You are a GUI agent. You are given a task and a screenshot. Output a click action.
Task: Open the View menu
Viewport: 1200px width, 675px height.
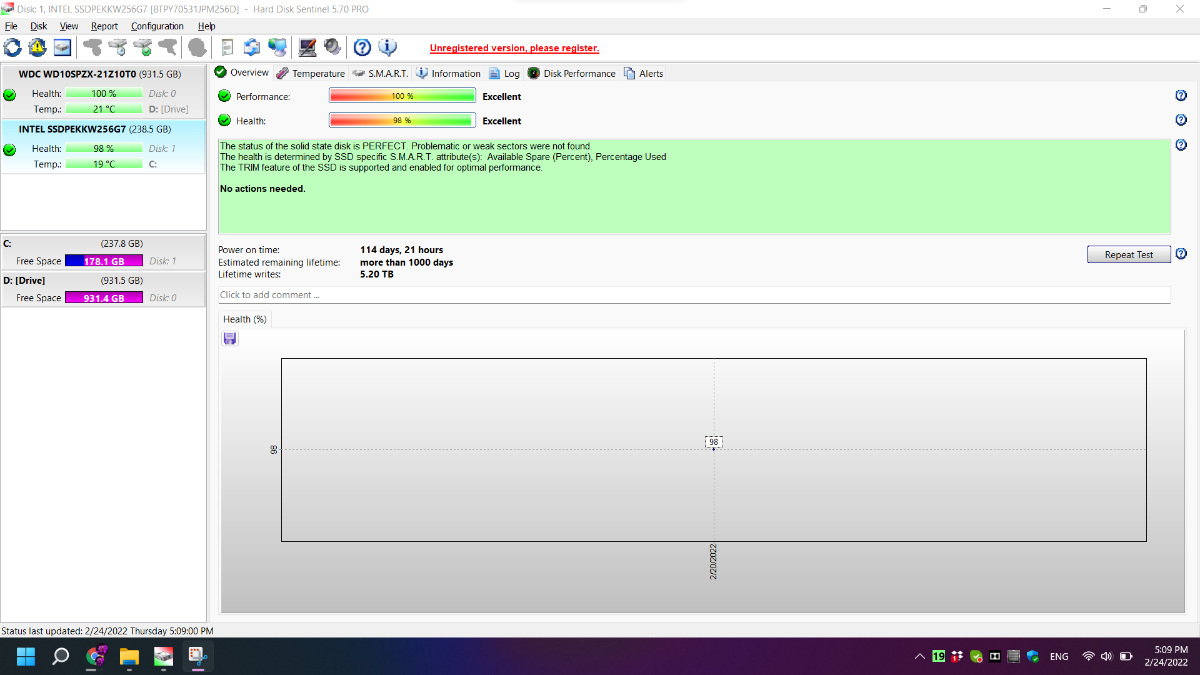tap(69, 26)
